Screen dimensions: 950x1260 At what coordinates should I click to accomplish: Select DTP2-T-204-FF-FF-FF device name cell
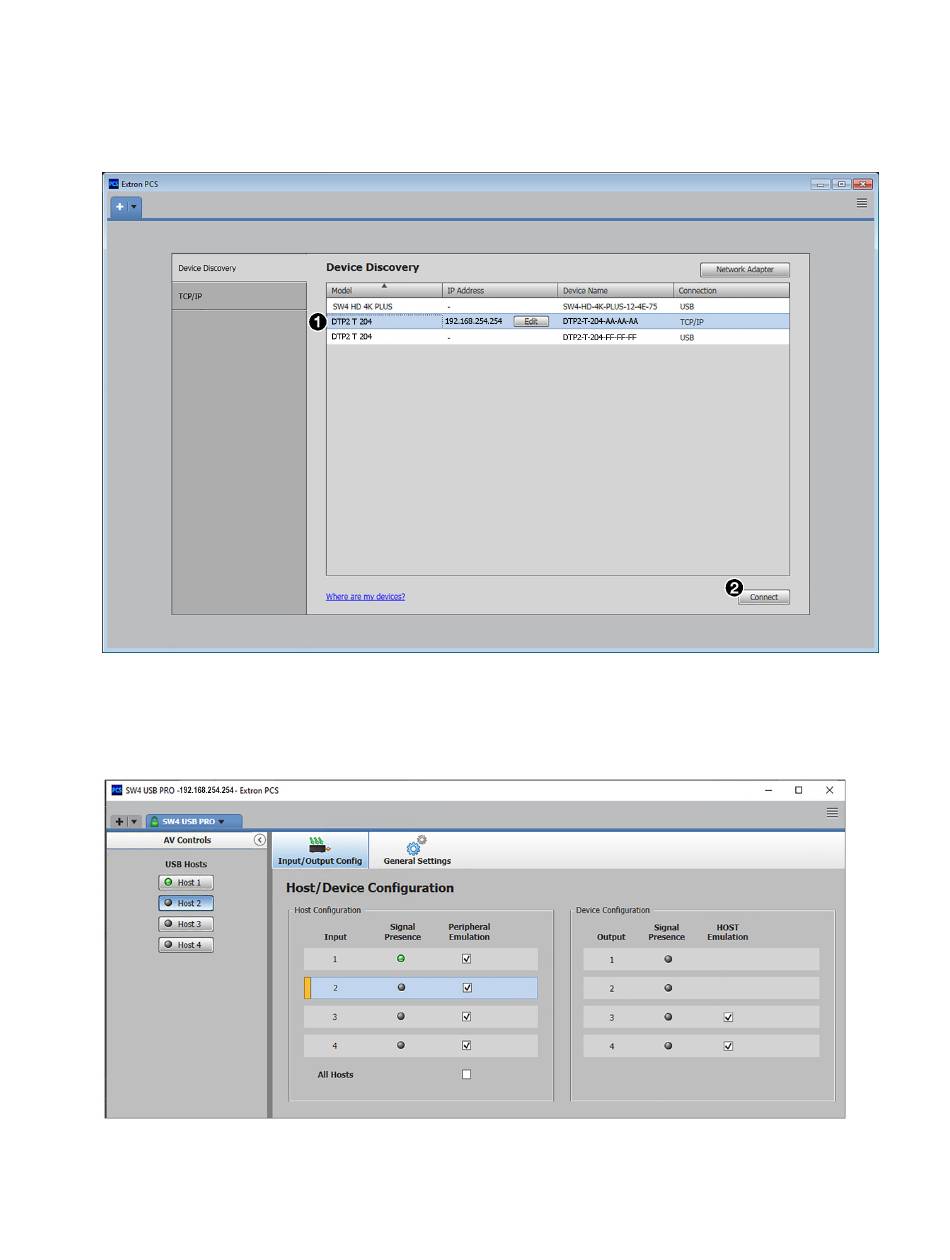tap(599, 337)
